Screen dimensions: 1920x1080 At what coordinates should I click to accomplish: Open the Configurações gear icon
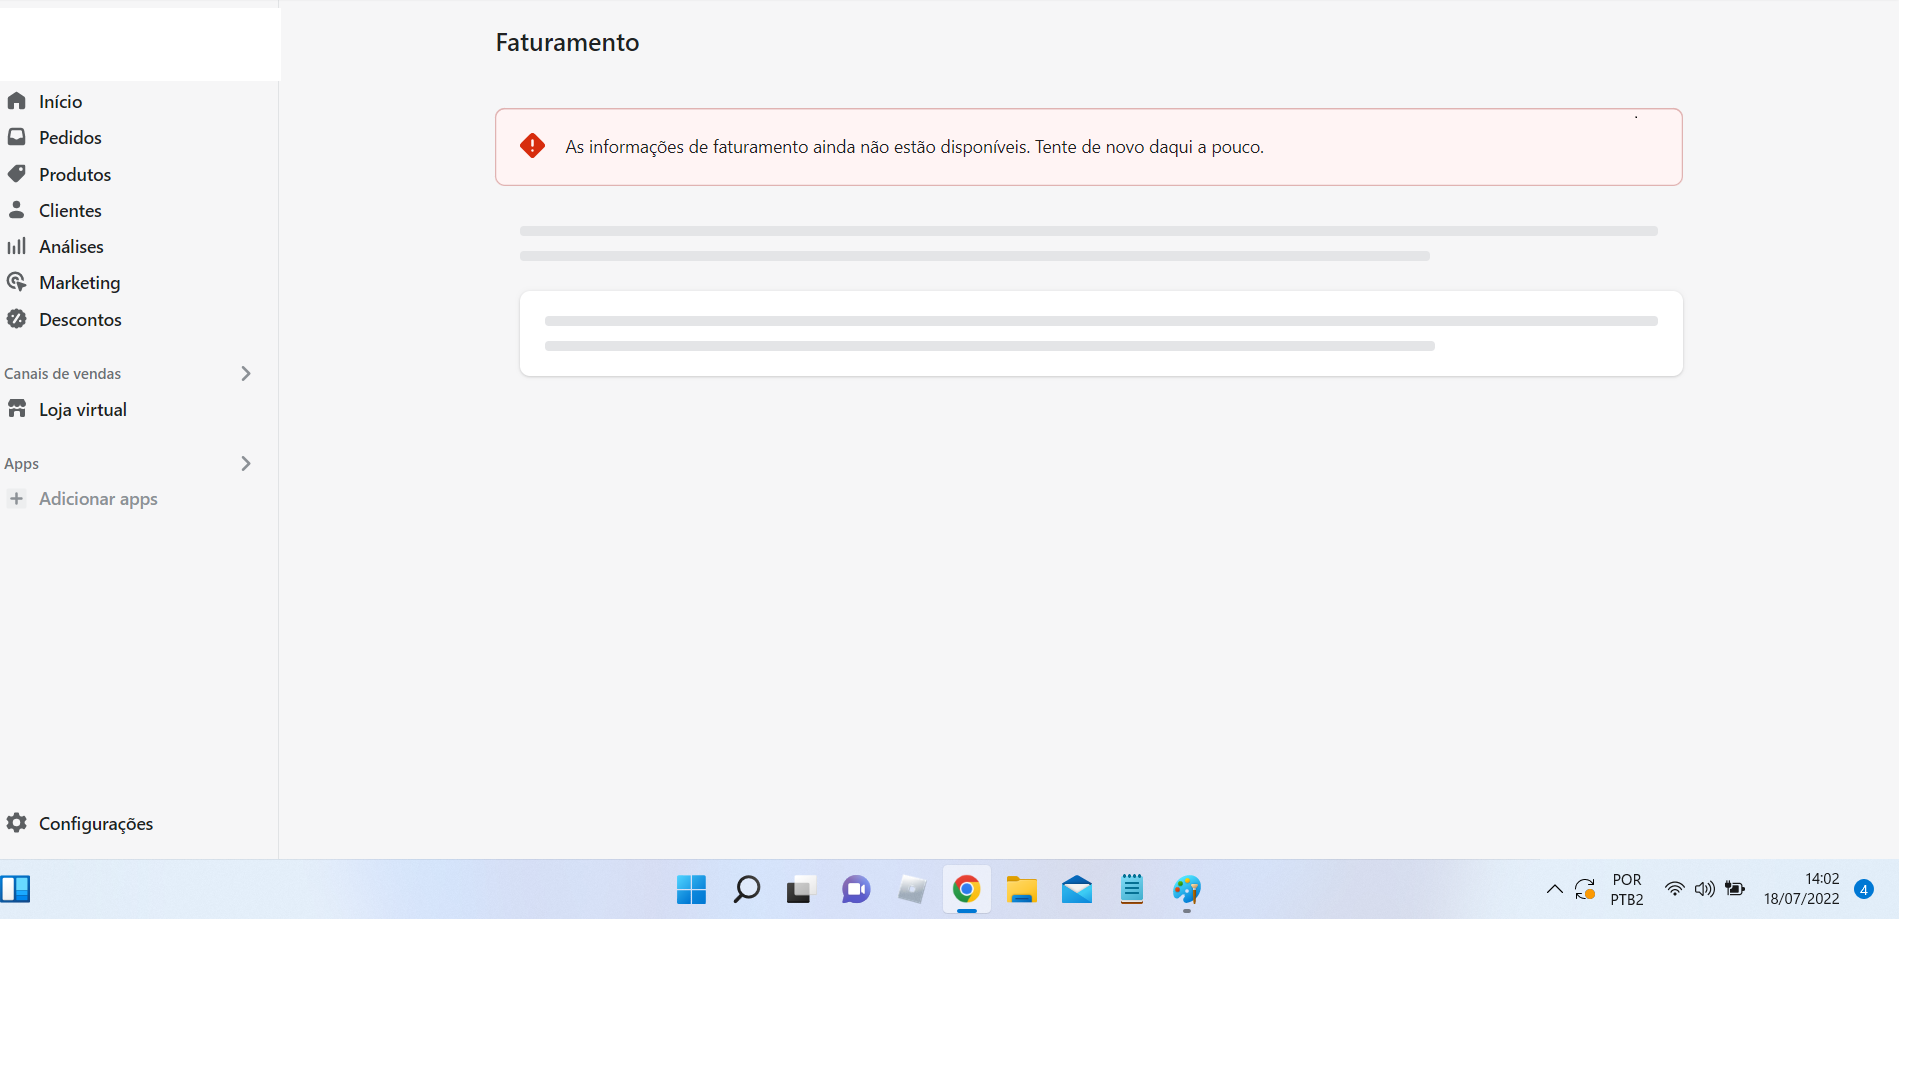tap(16, 823)
